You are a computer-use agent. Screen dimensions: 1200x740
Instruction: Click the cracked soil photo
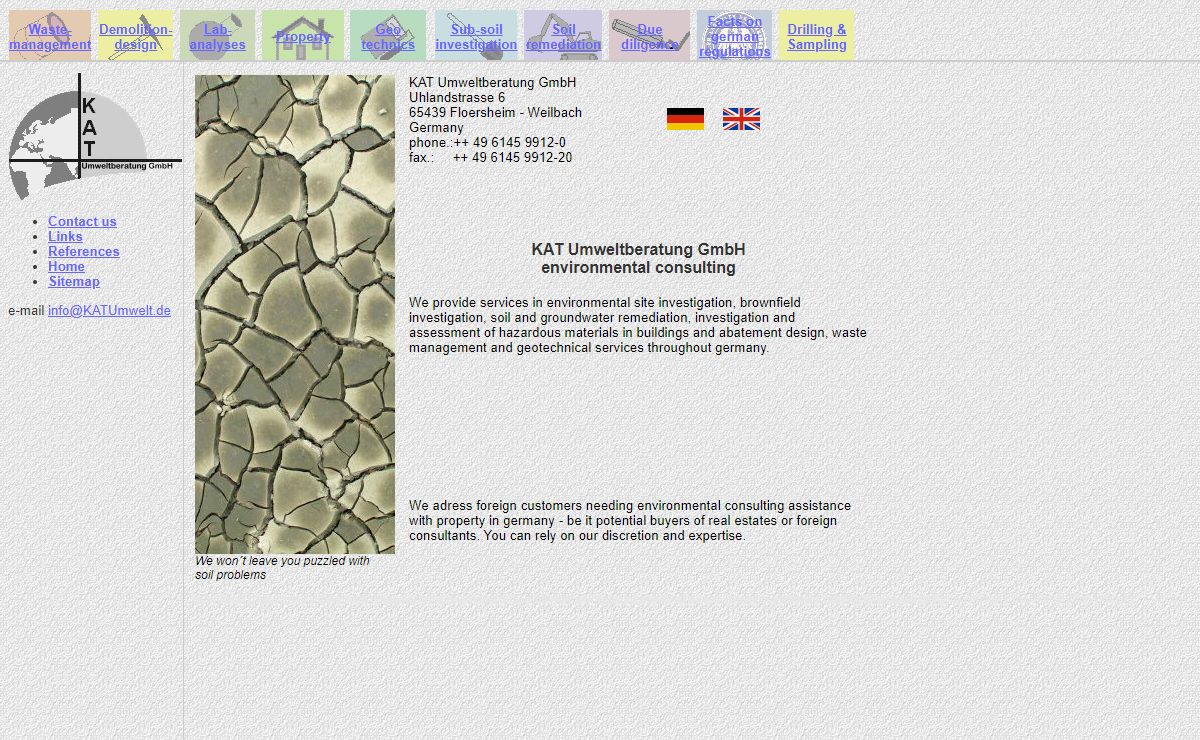tap(295, 314)
